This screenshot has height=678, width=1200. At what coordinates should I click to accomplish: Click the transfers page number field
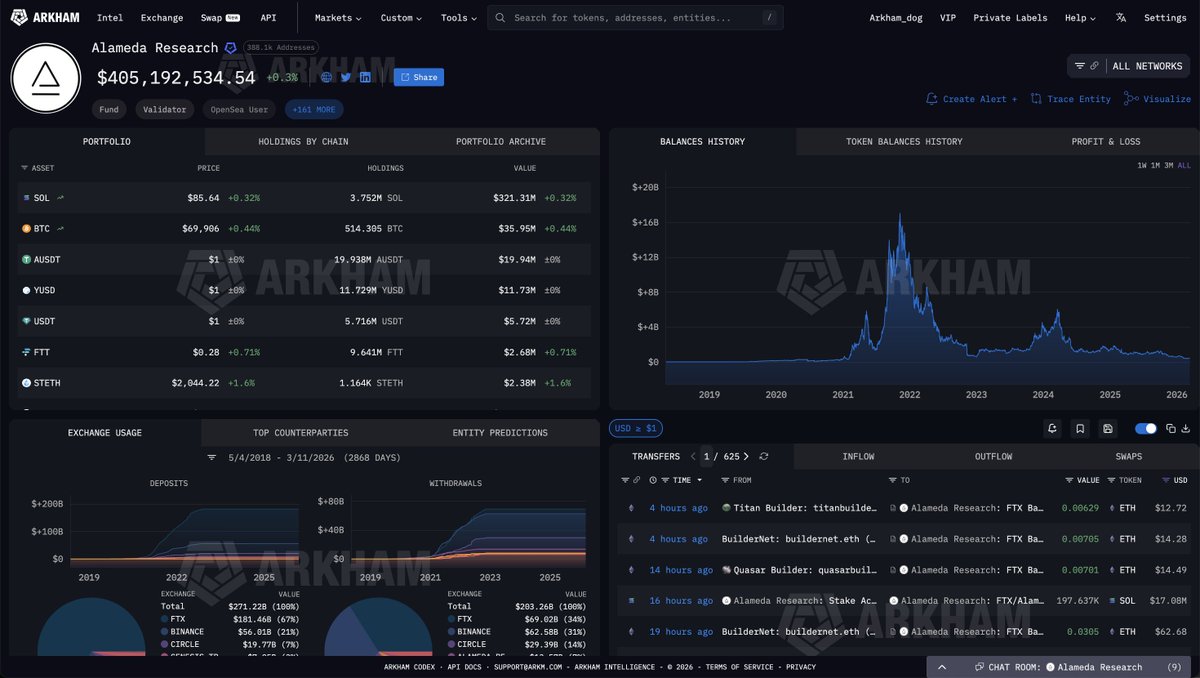click(706, 456)
